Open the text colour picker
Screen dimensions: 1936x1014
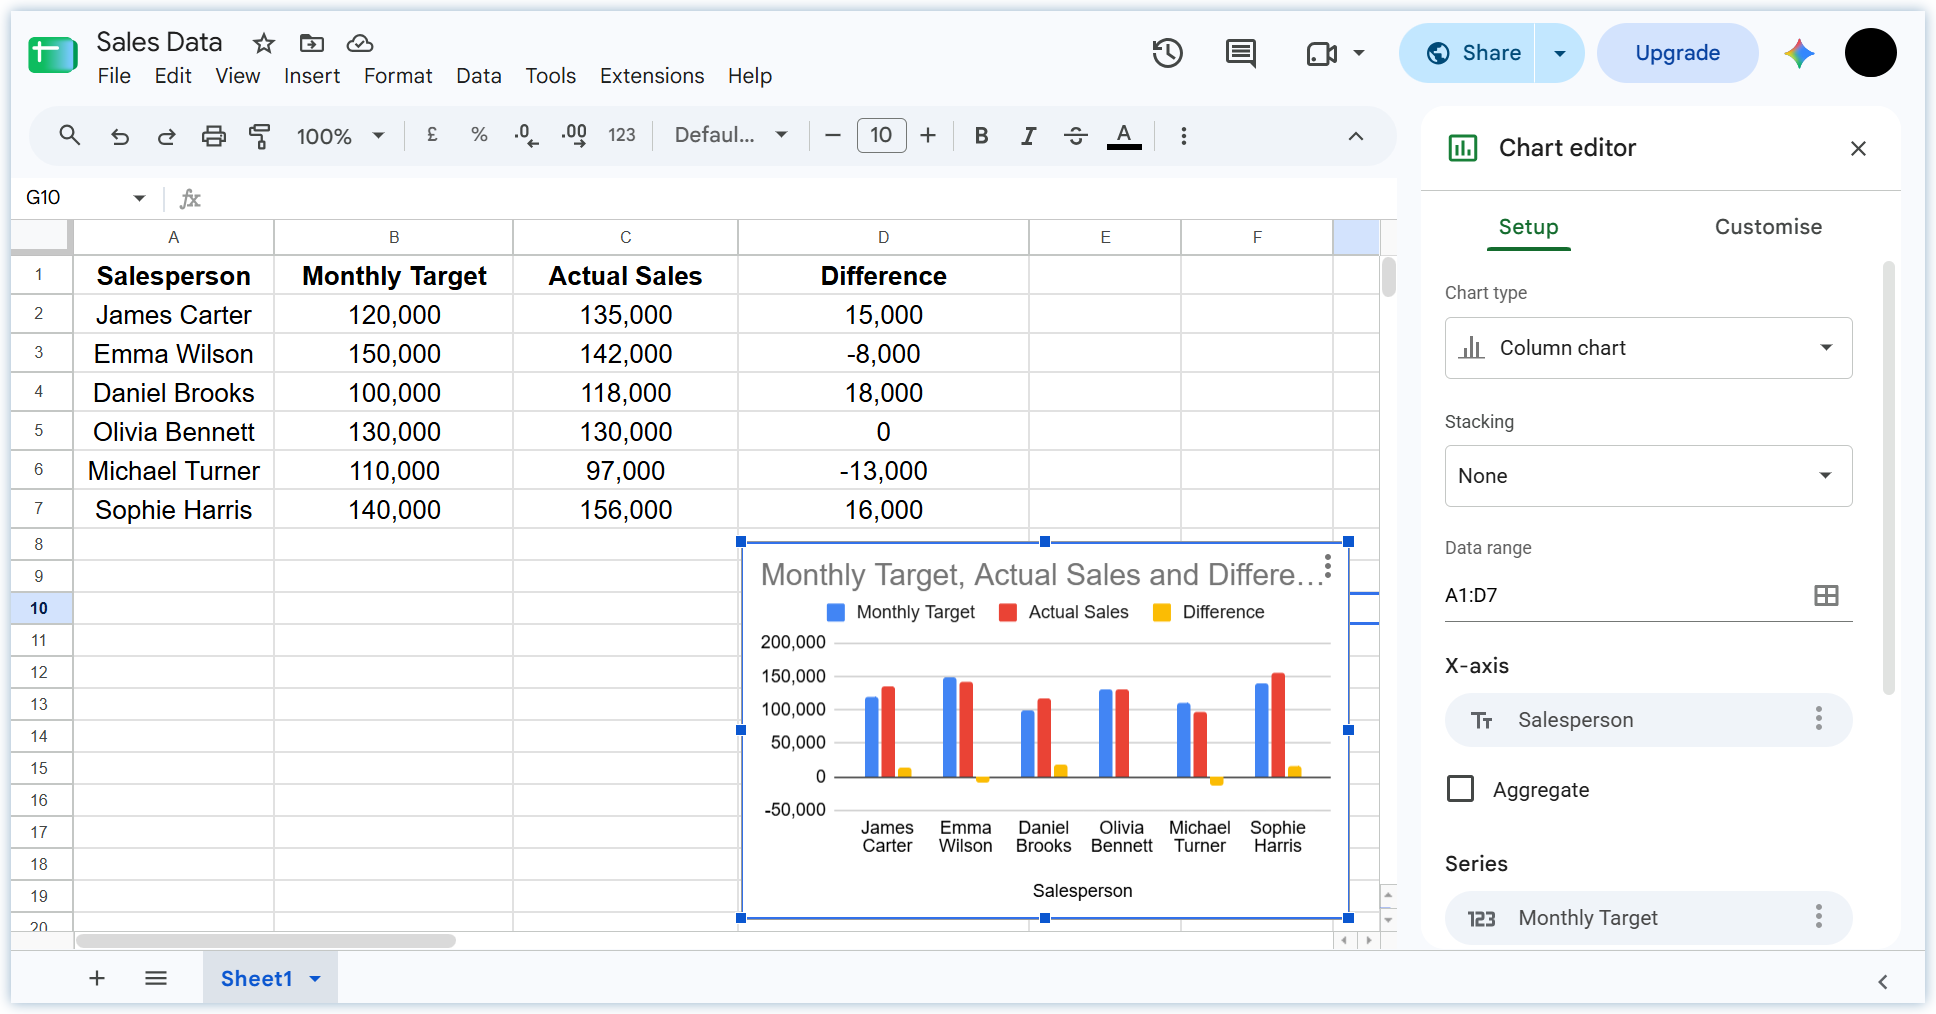(x=1124, y=136)
